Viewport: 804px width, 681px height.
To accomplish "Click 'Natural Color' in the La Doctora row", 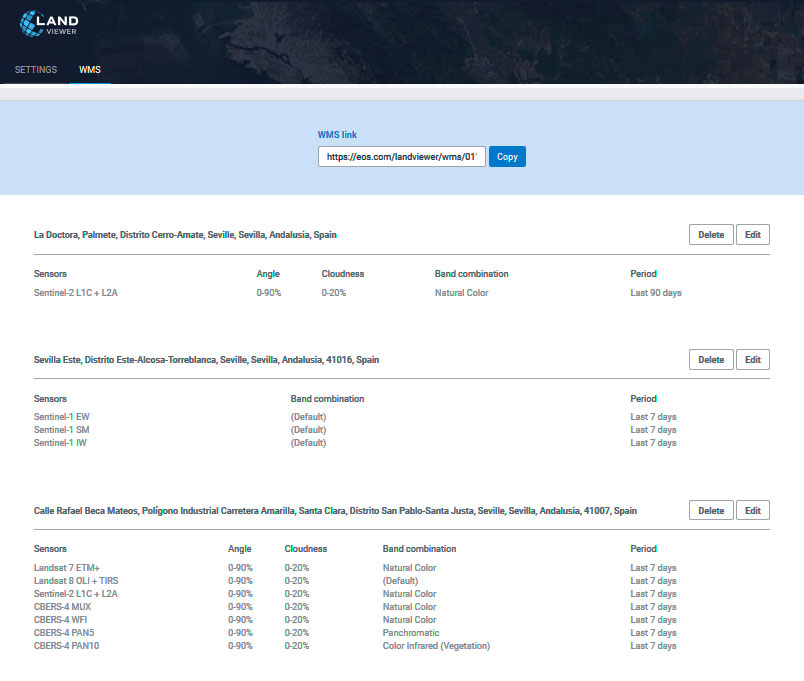I will point(461,293).
